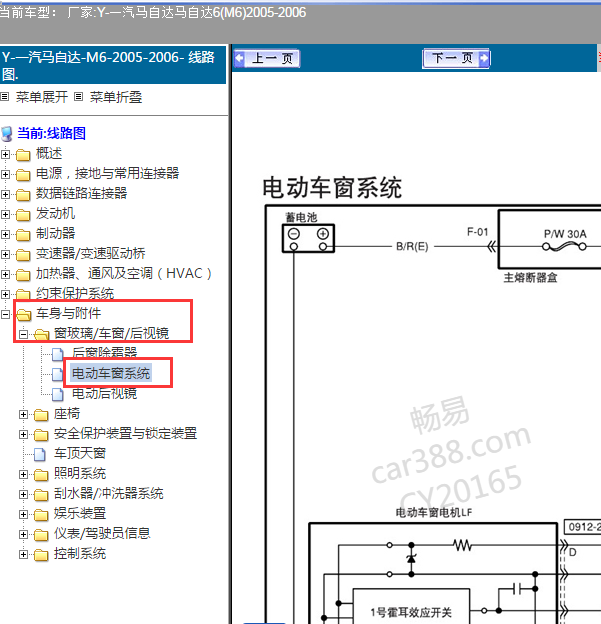The image size is (601, 624).
Task: Expand the 照明系统 node
Action: pos(23,474)
